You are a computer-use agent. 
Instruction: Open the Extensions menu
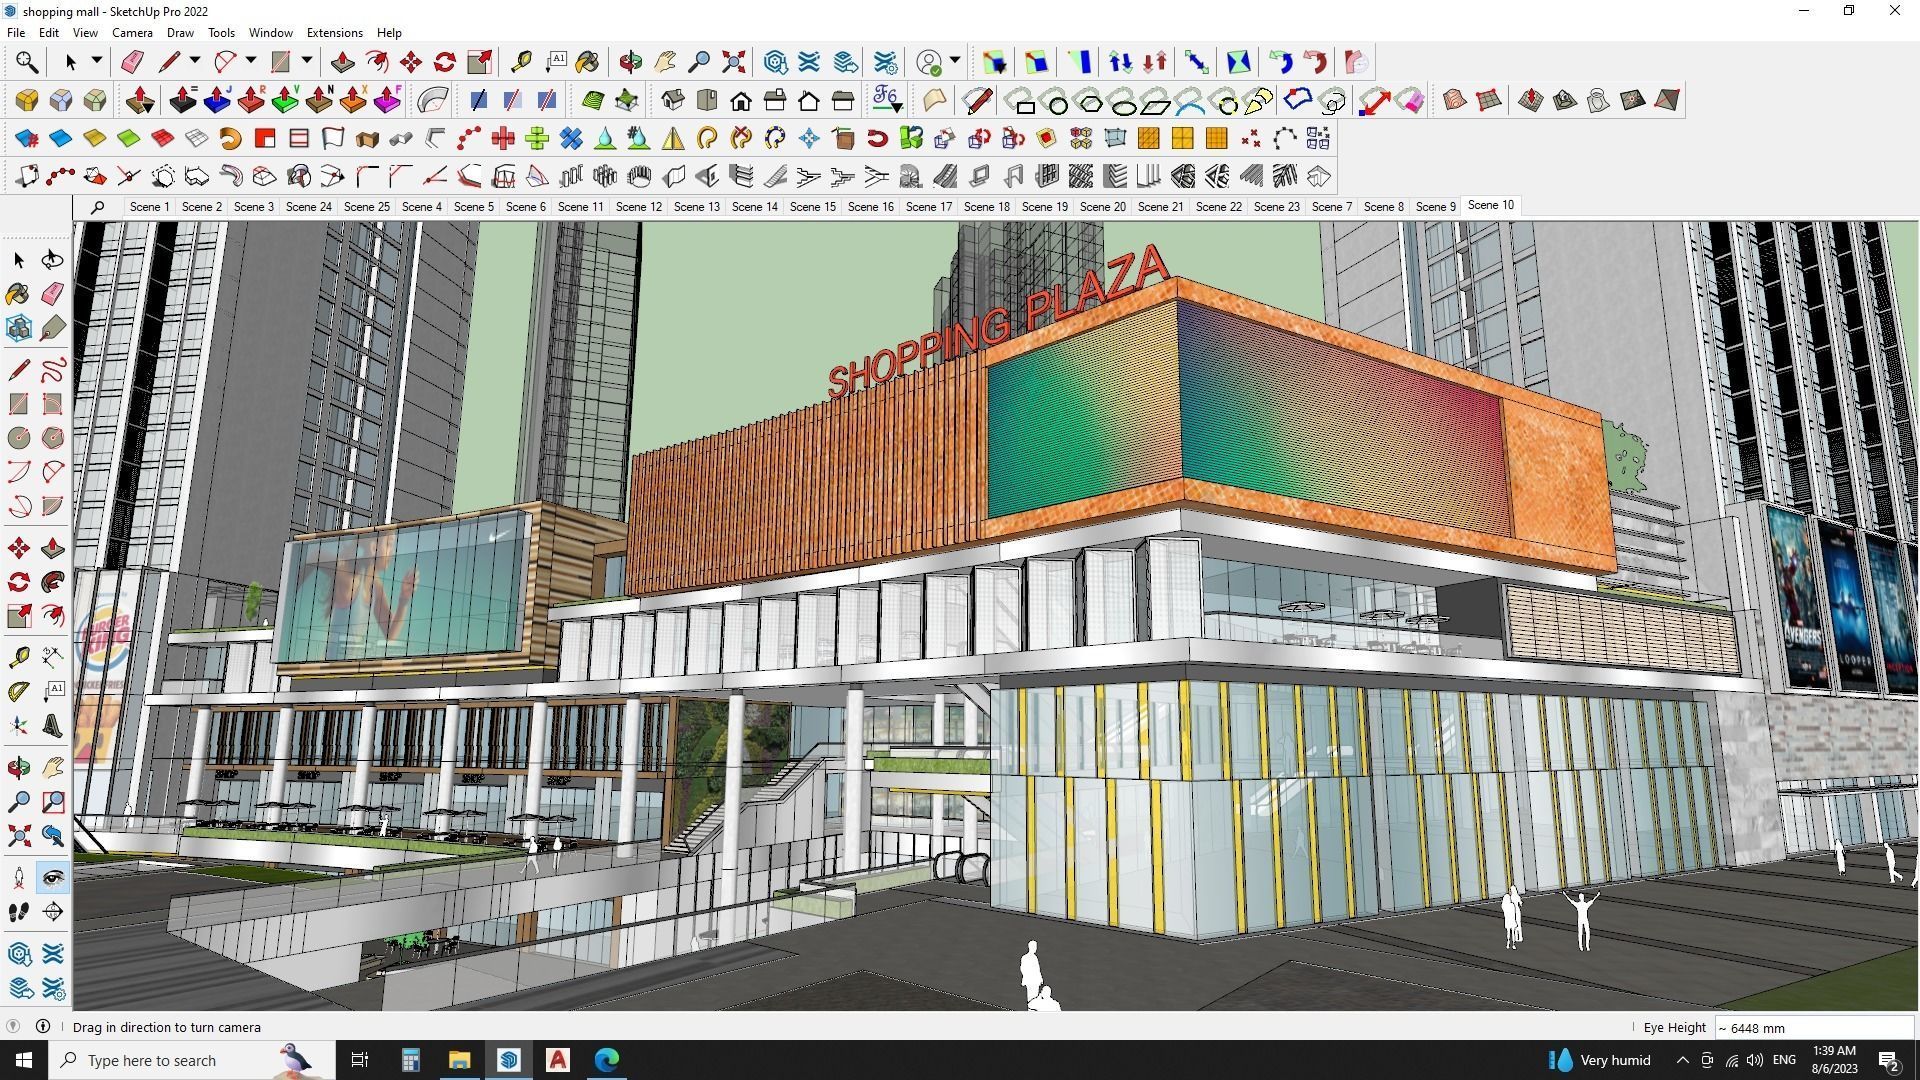coord(334,33)
